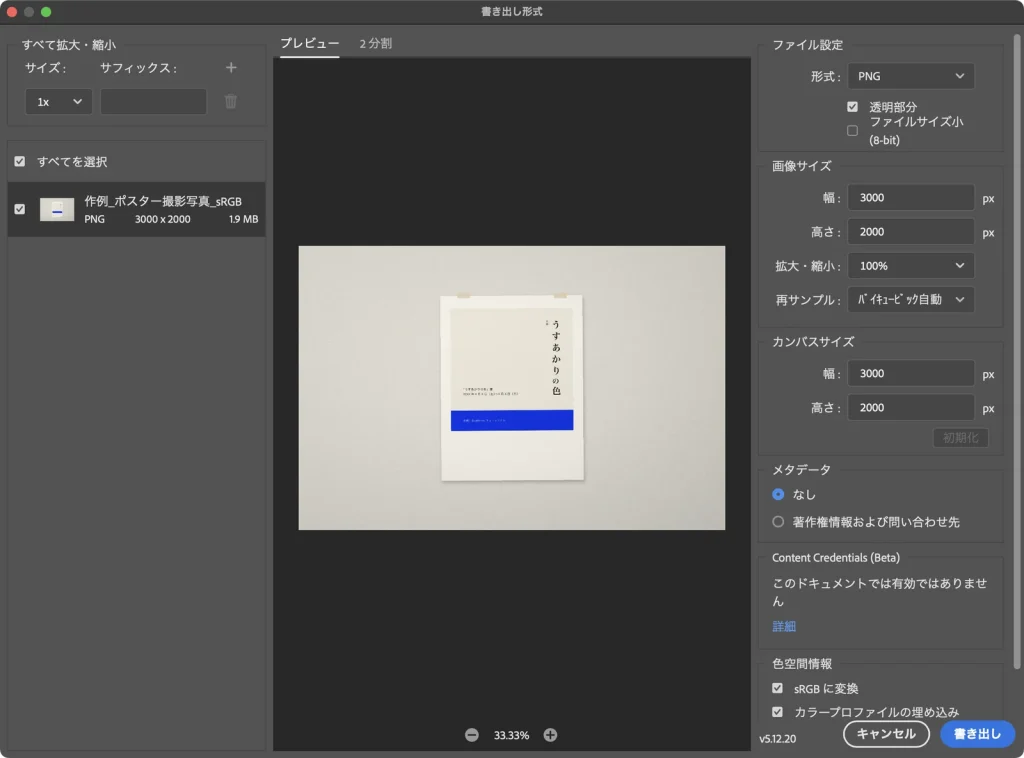Image resolution: width=1024 pixels, height=758 pixels.
Task: Uncheck the 作例_ポスター撮影写真_sRGB asset checkbox
Action: click(20, 210)
